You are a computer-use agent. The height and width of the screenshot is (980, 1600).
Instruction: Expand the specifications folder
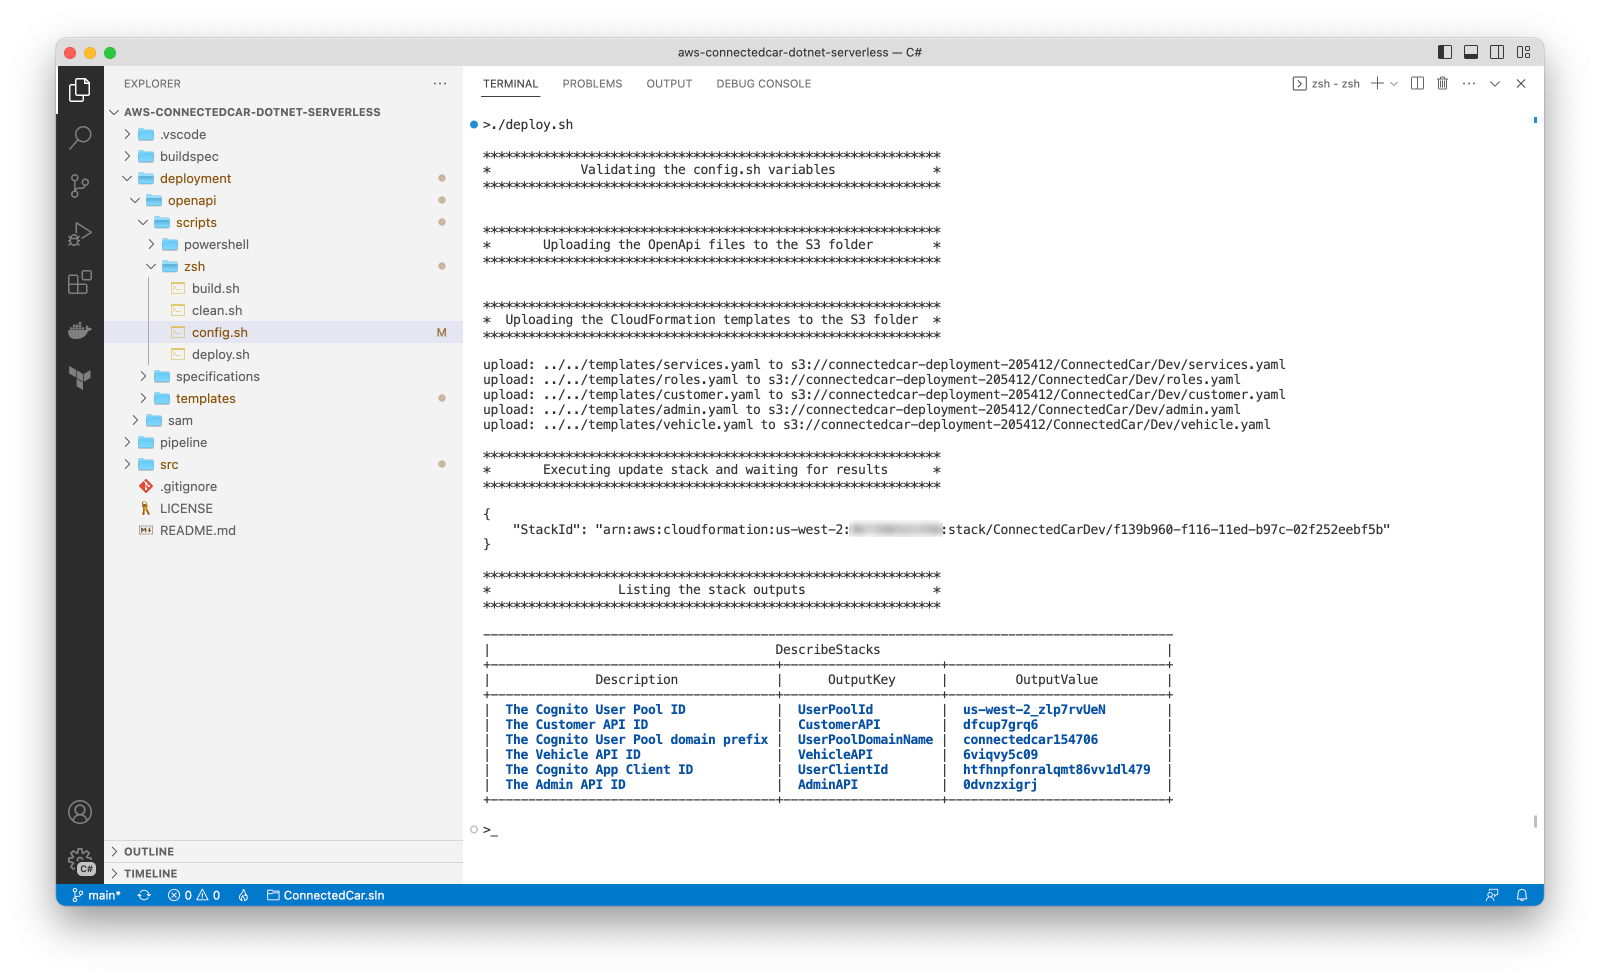click(x=283, y=376)
